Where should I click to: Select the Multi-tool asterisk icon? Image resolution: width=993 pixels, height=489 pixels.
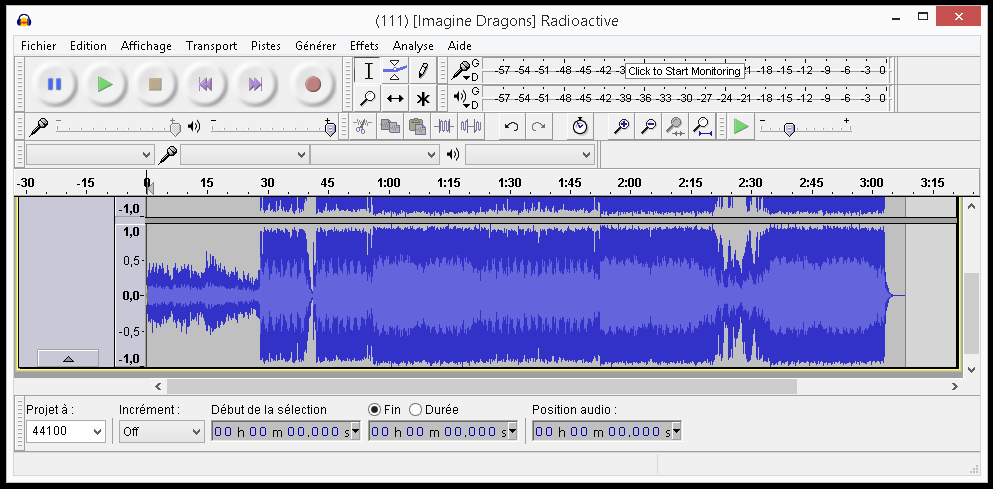pyautogui.click(x=422, y=98)
